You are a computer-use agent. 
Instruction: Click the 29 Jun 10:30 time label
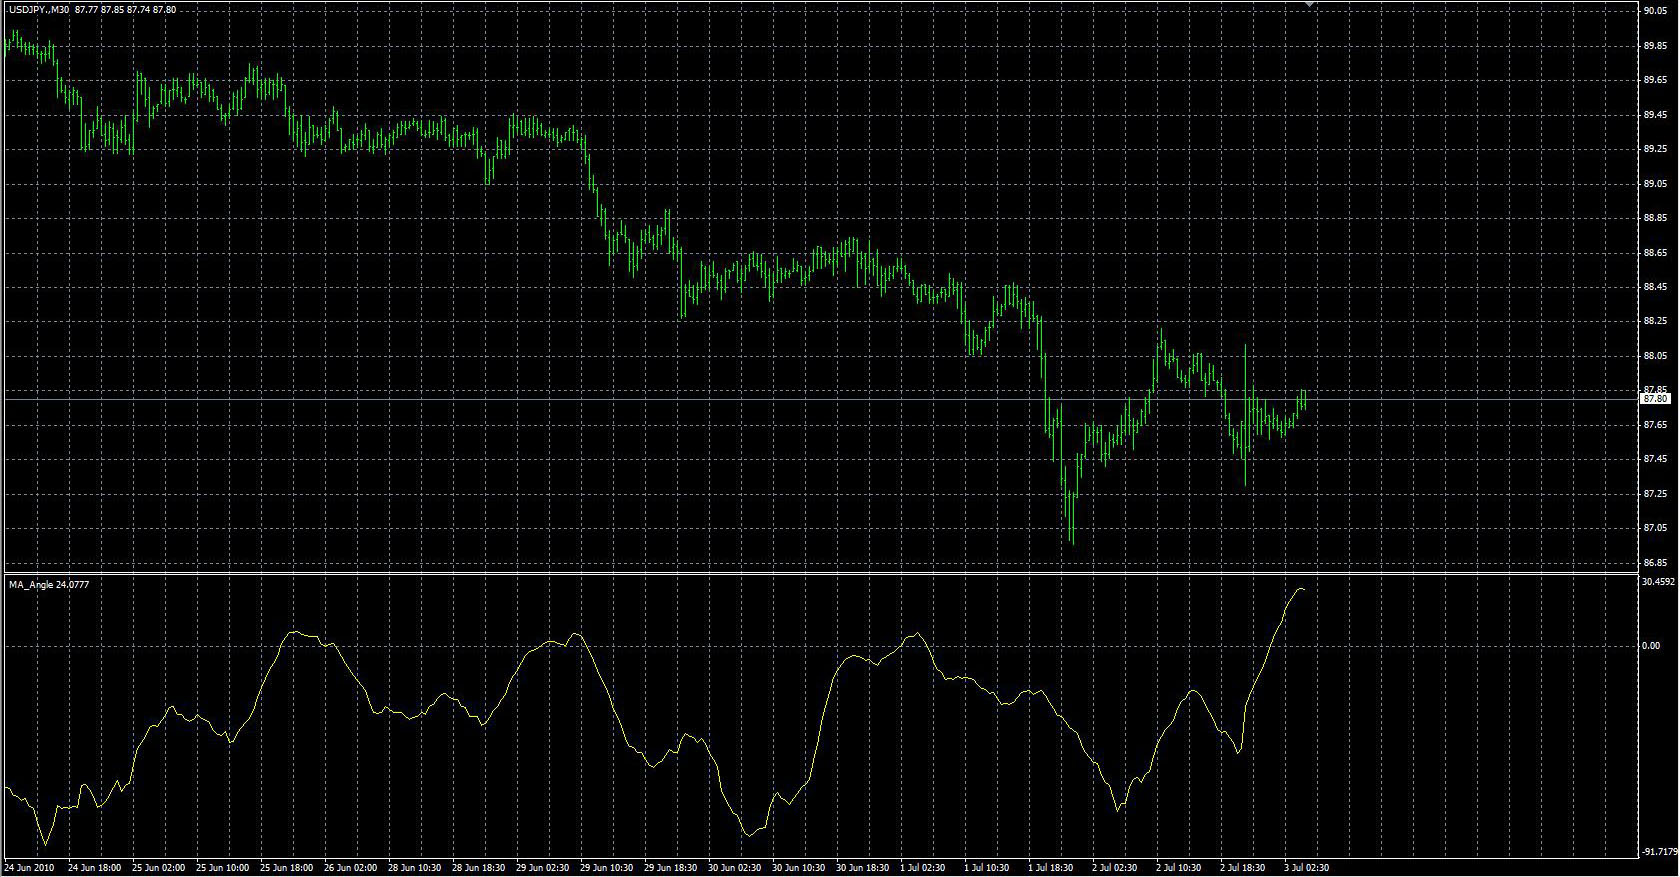(x=606, y=868)
